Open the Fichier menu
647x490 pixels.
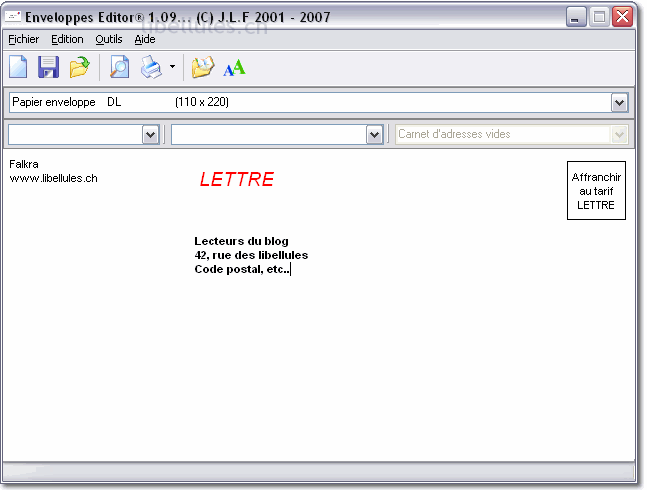[x=24, y=39]
